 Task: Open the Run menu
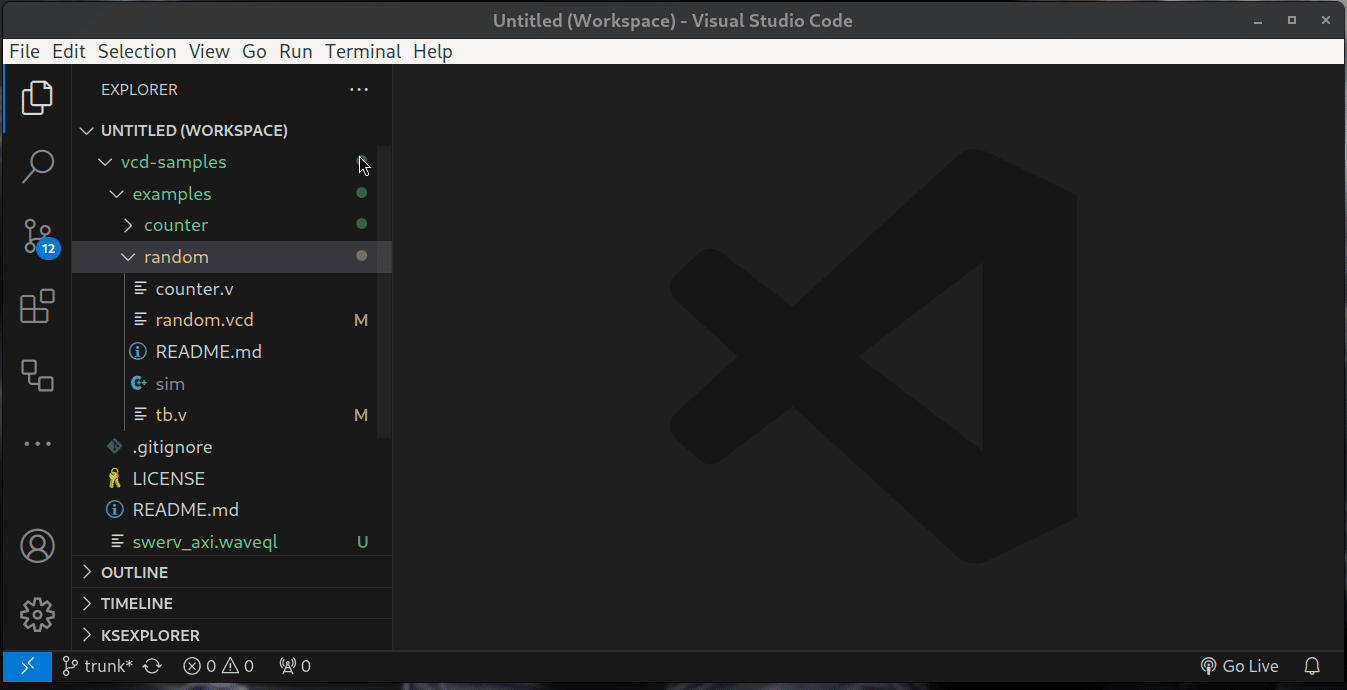tap(296, 51)
